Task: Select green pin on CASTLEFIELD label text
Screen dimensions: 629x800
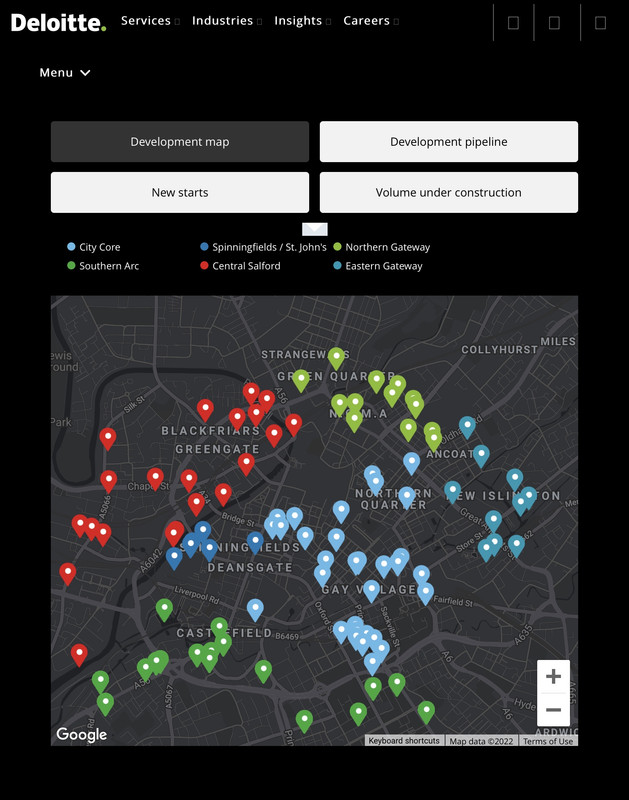Action: click(x=219, y=630)
